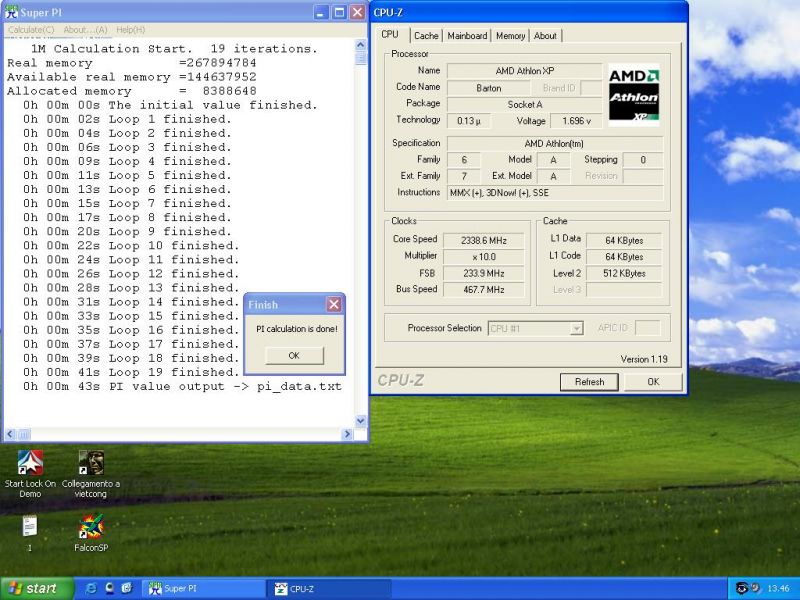This screenshot has height=600, width=800.
Task: Click the Super PI vertical scrollbar thumb
Action: 361,58
